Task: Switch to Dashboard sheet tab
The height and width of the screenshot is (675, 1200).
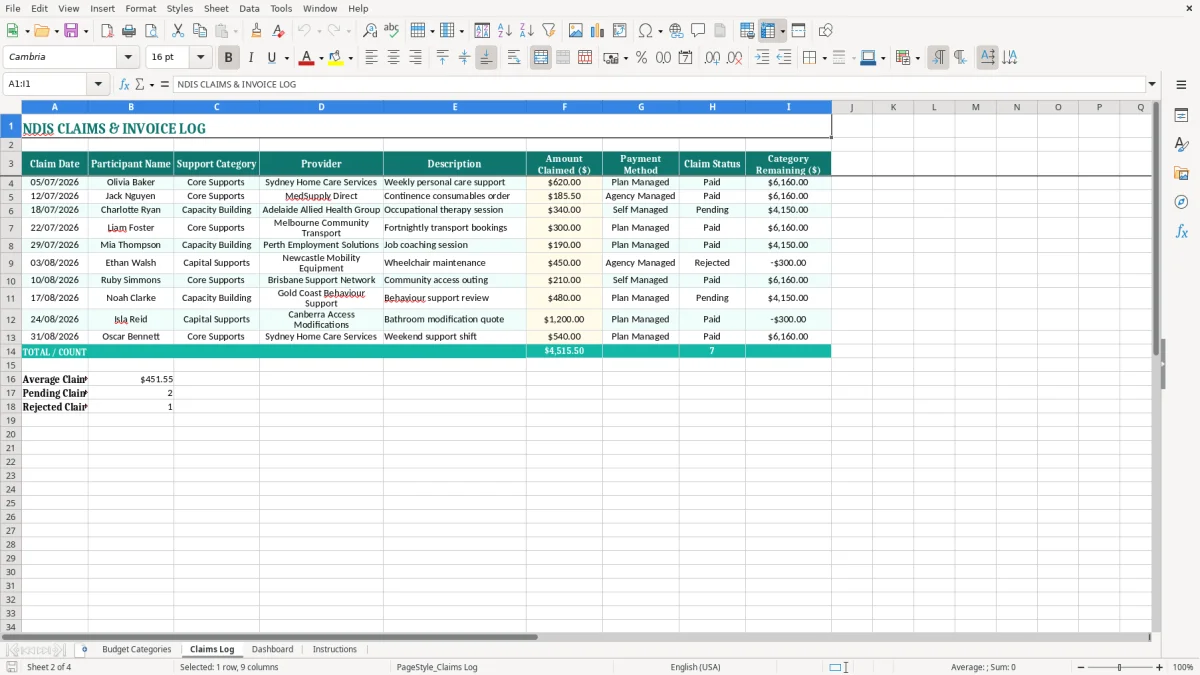Action: (x=272, y=649)
